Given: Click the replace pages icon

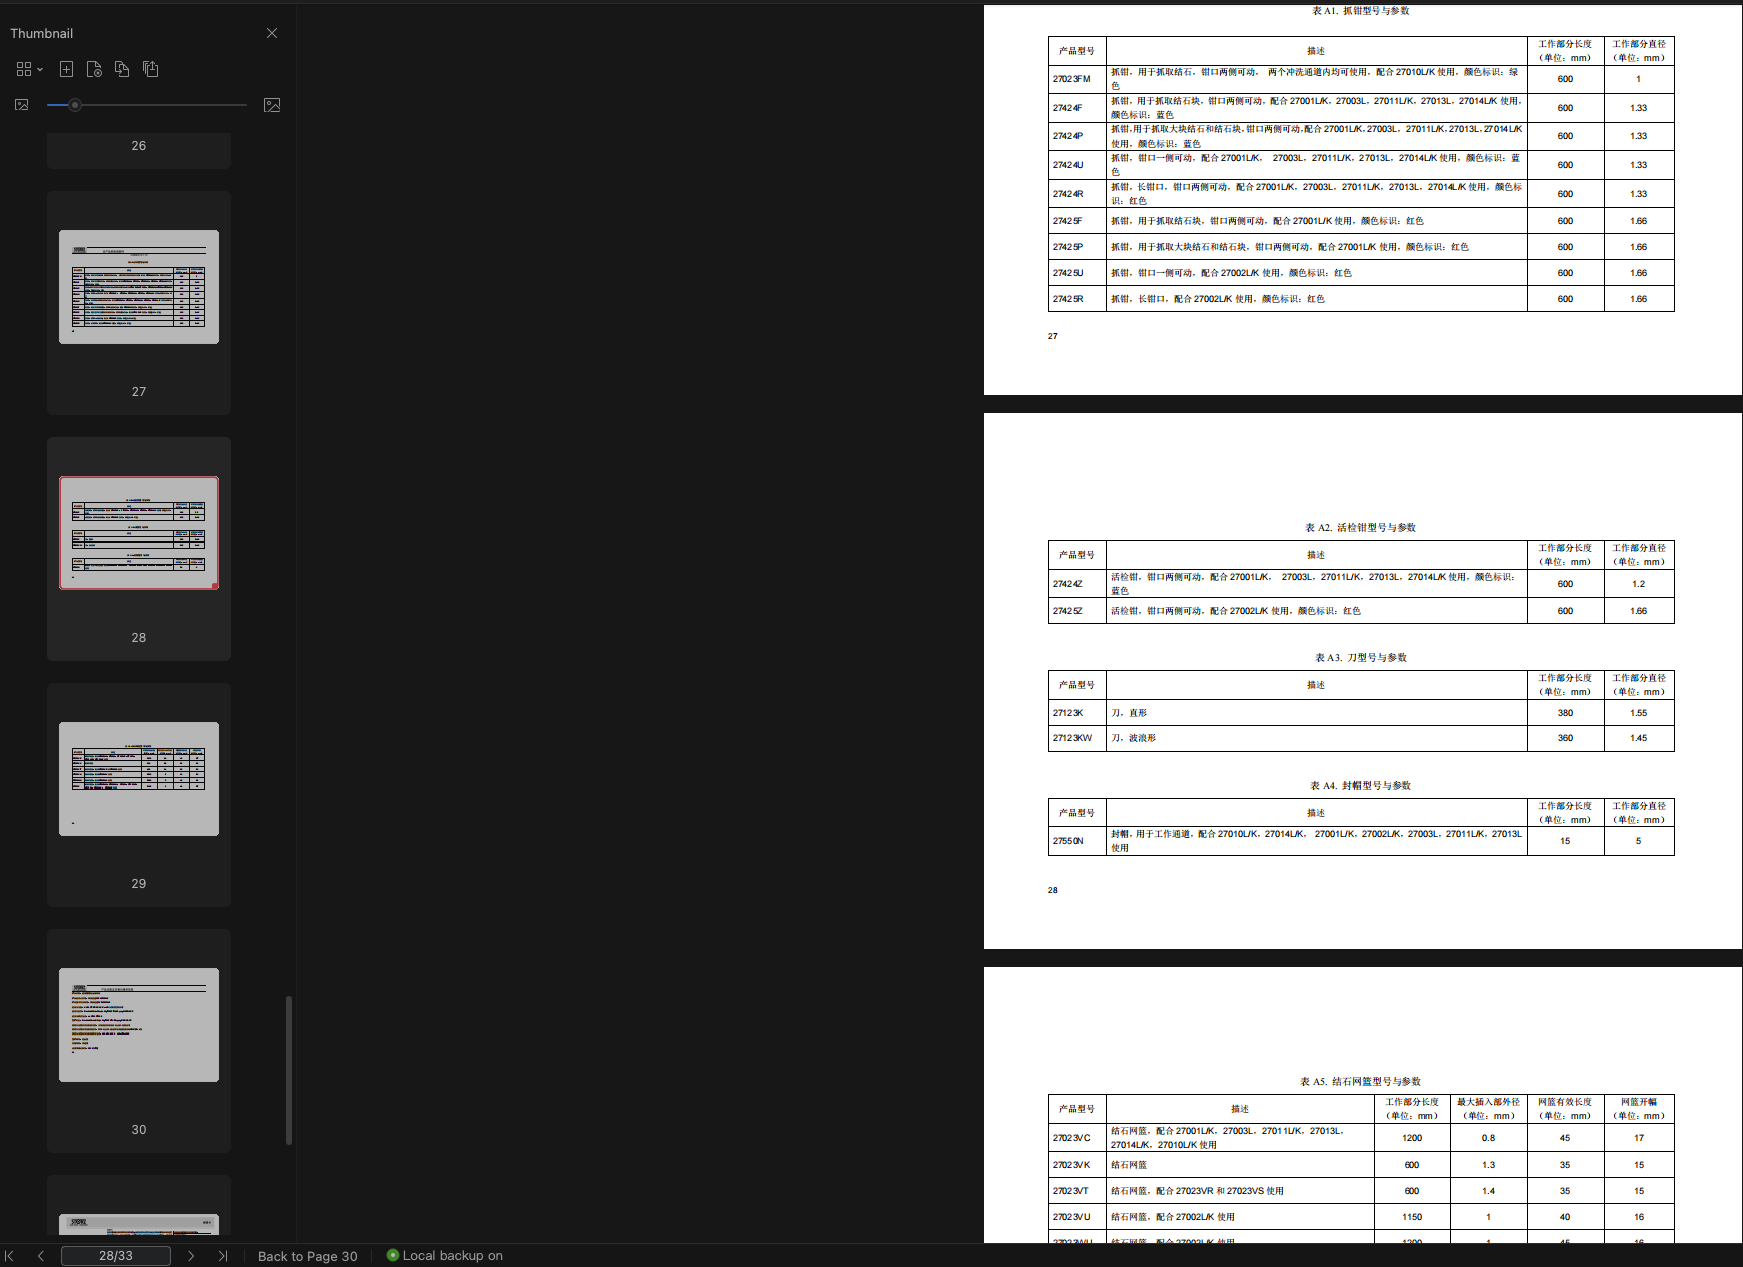Looking at the screenshot, I should tap(122, 69).
